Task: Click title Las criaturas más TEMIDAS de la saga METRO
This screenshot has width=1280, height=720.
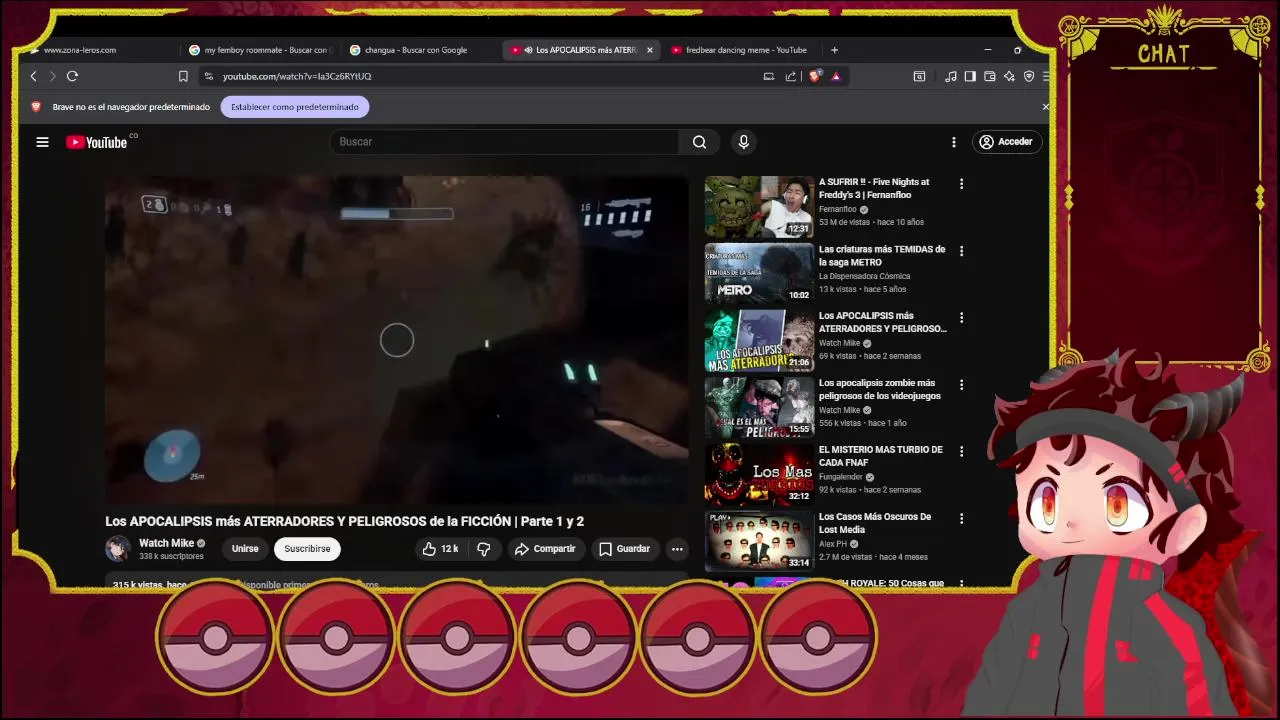Action: [x=882, y=256]
